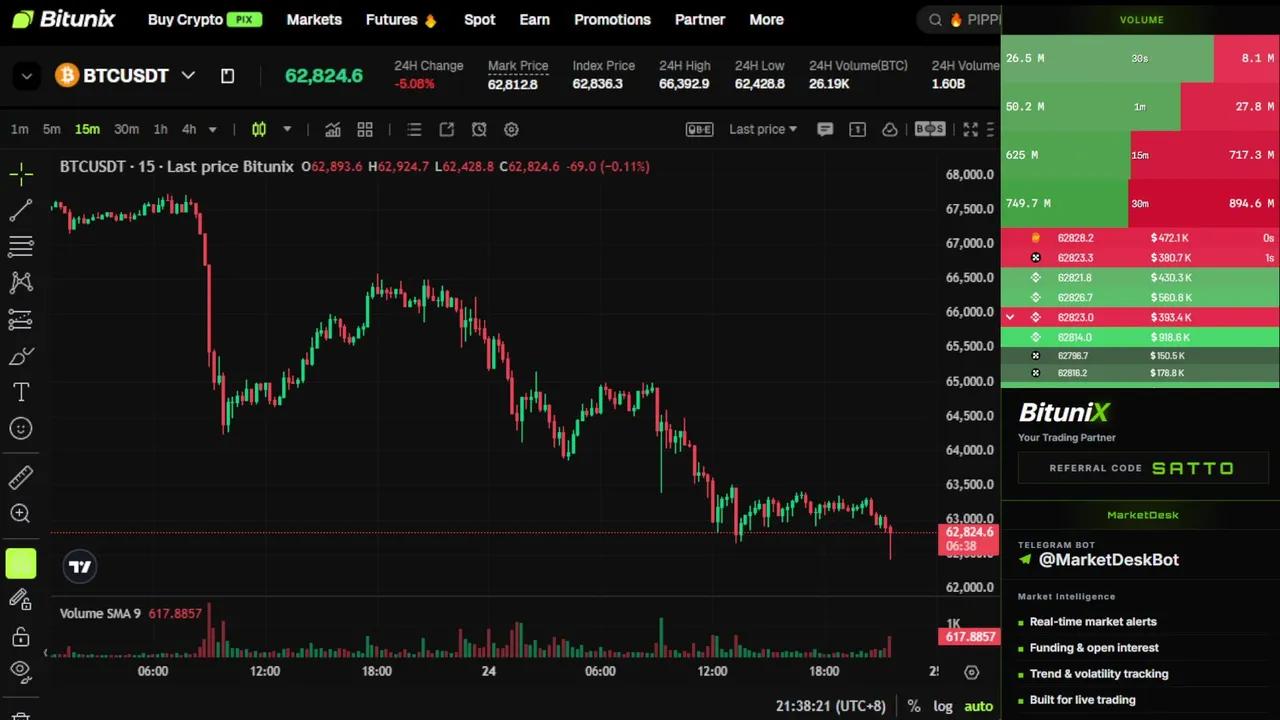Select the 1h timeframe
The image size is (1280, 720).
pyautogui.click(x=160, y=129)
